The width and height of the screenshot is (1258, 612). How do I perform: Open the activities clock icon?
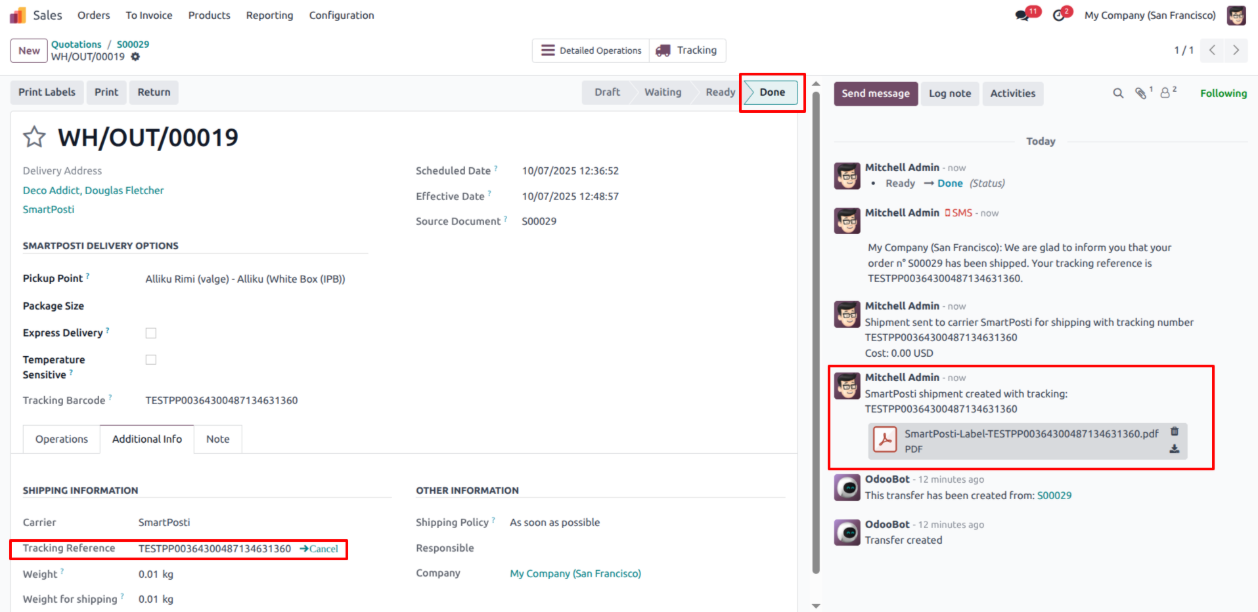[1059, 16]
